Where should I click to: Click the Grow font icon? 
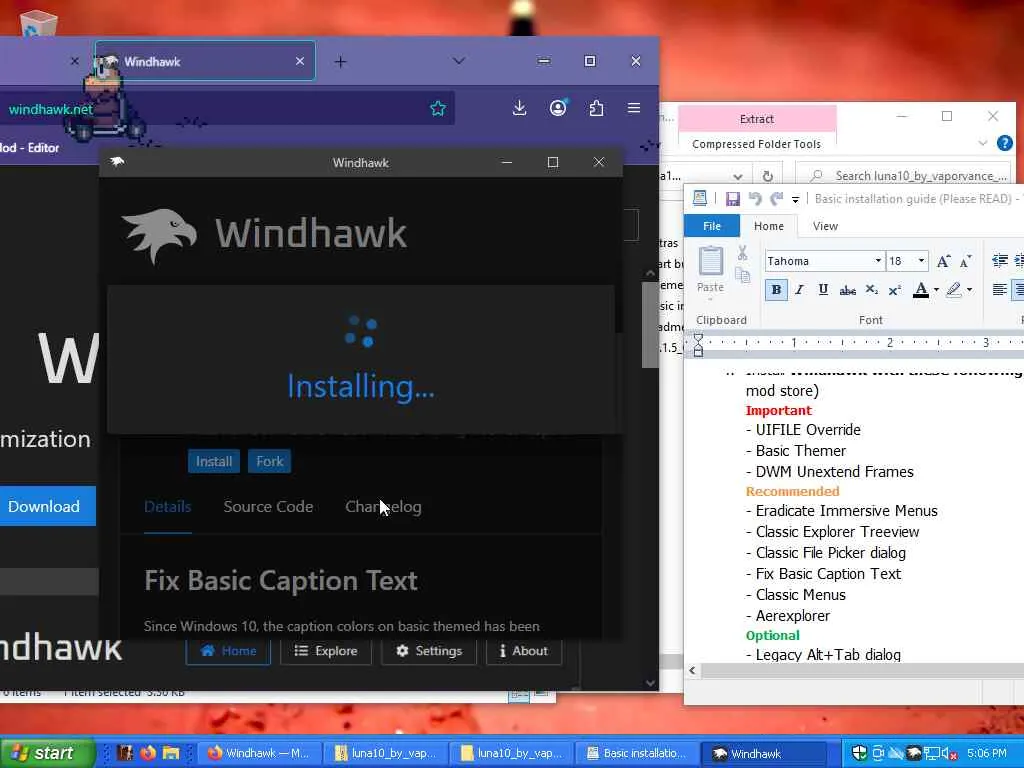943,261
